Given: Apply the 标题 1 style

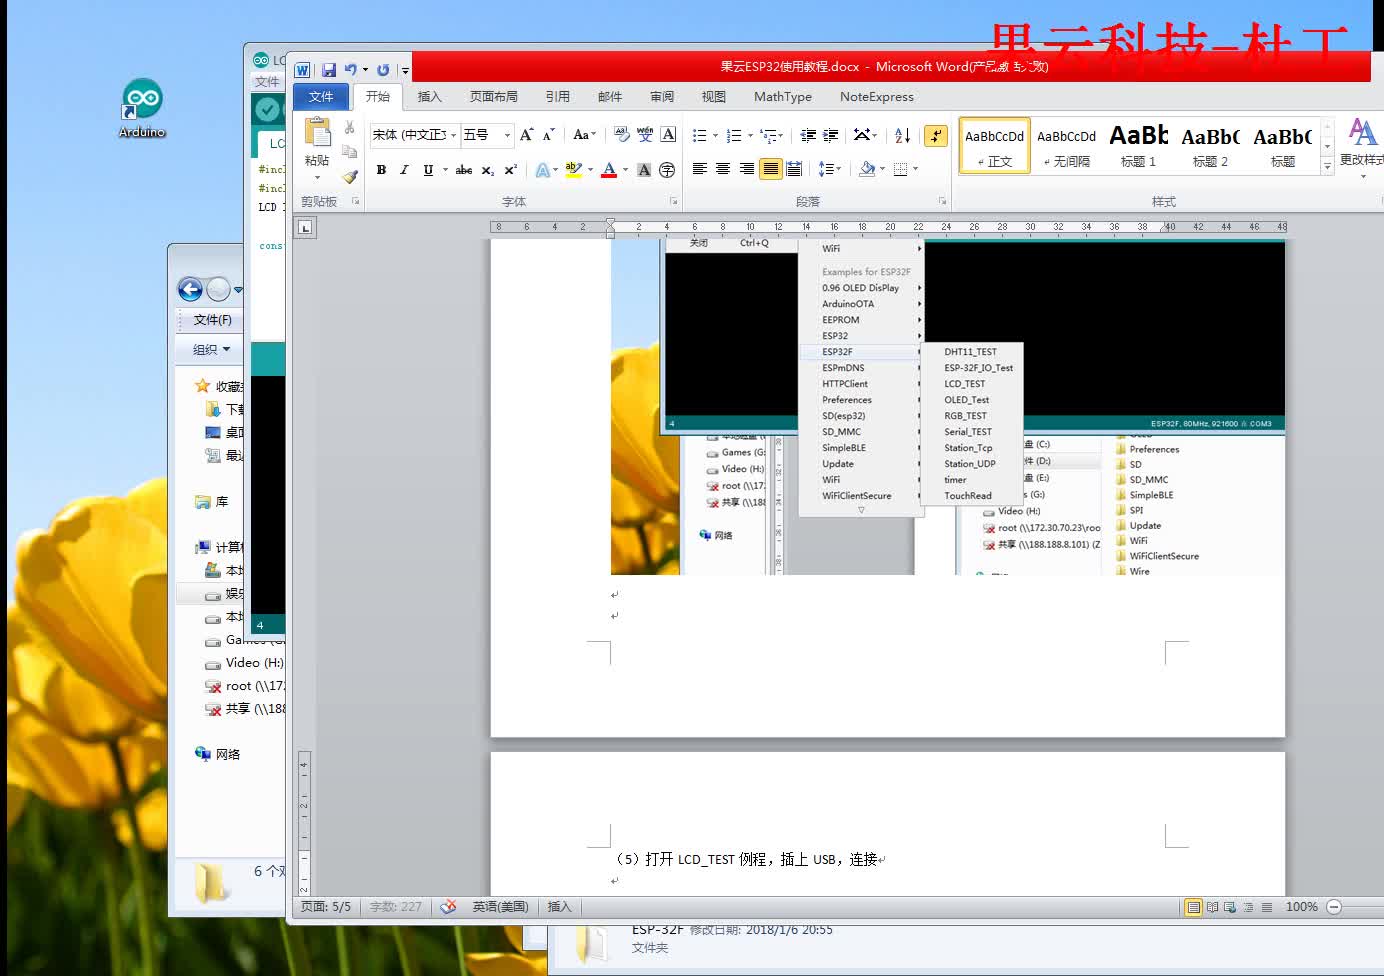Looking at the screenshot, I should (1138, 146).
